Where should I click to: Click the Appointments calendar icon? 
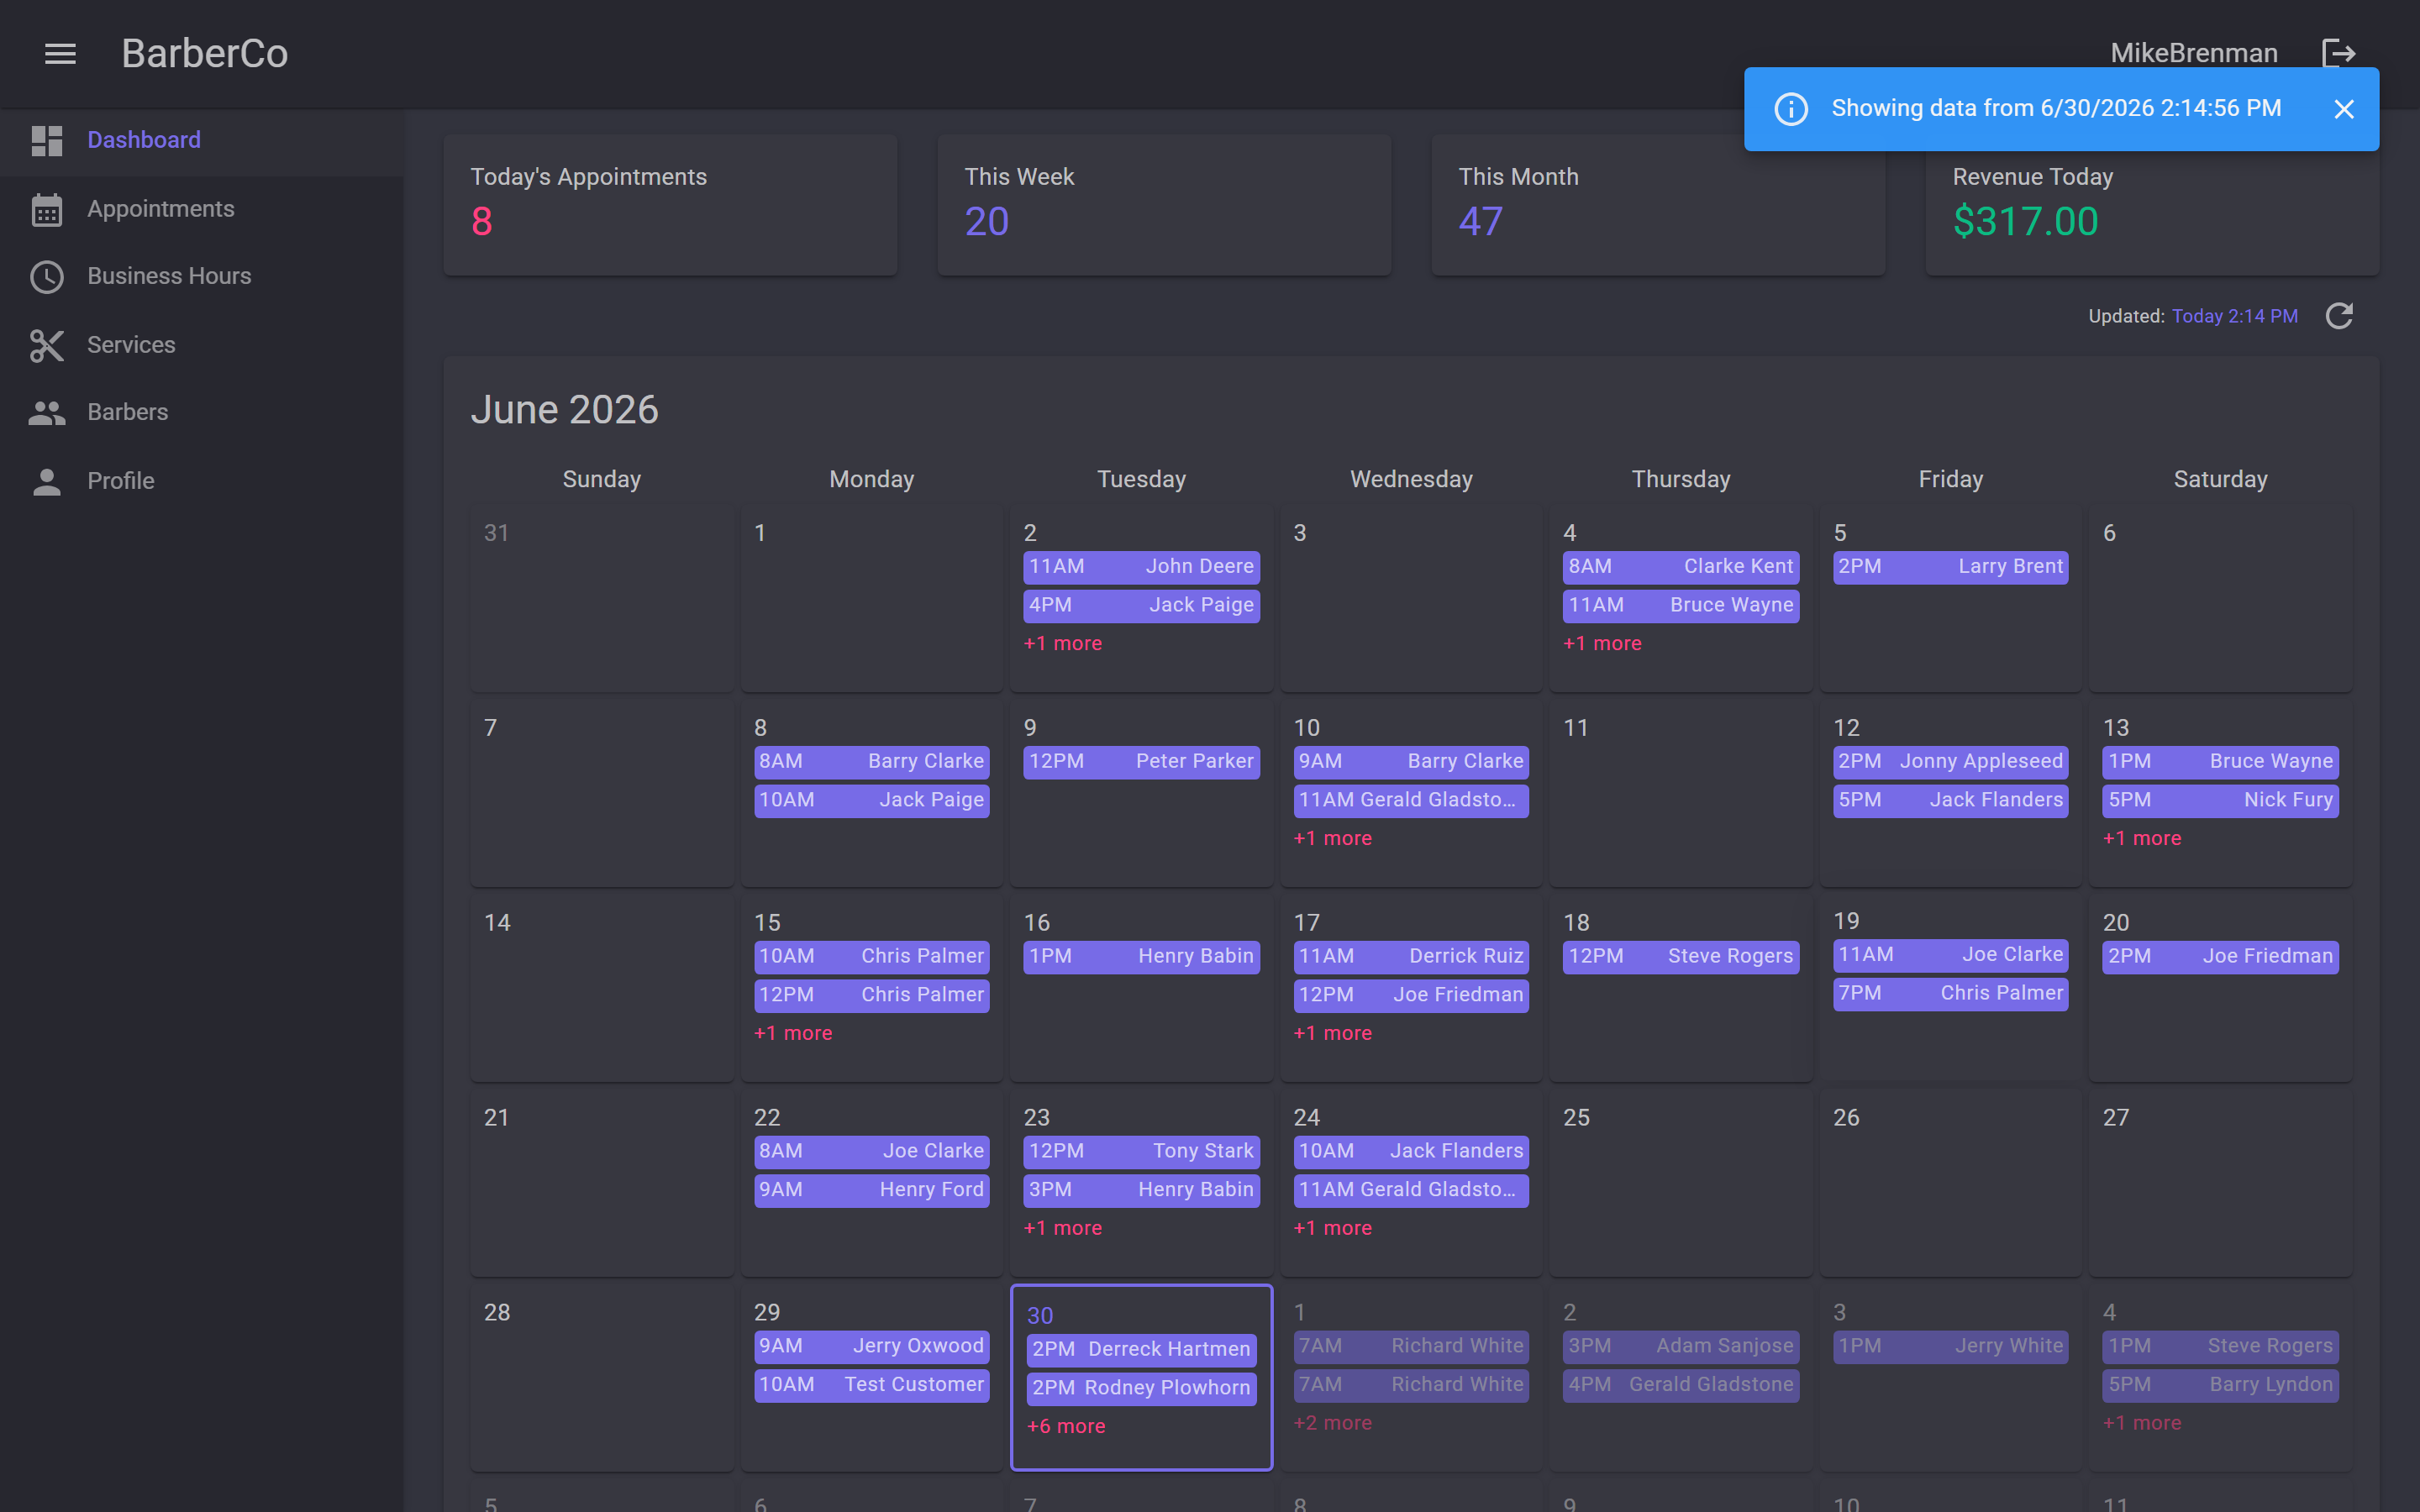pos(47,209)
